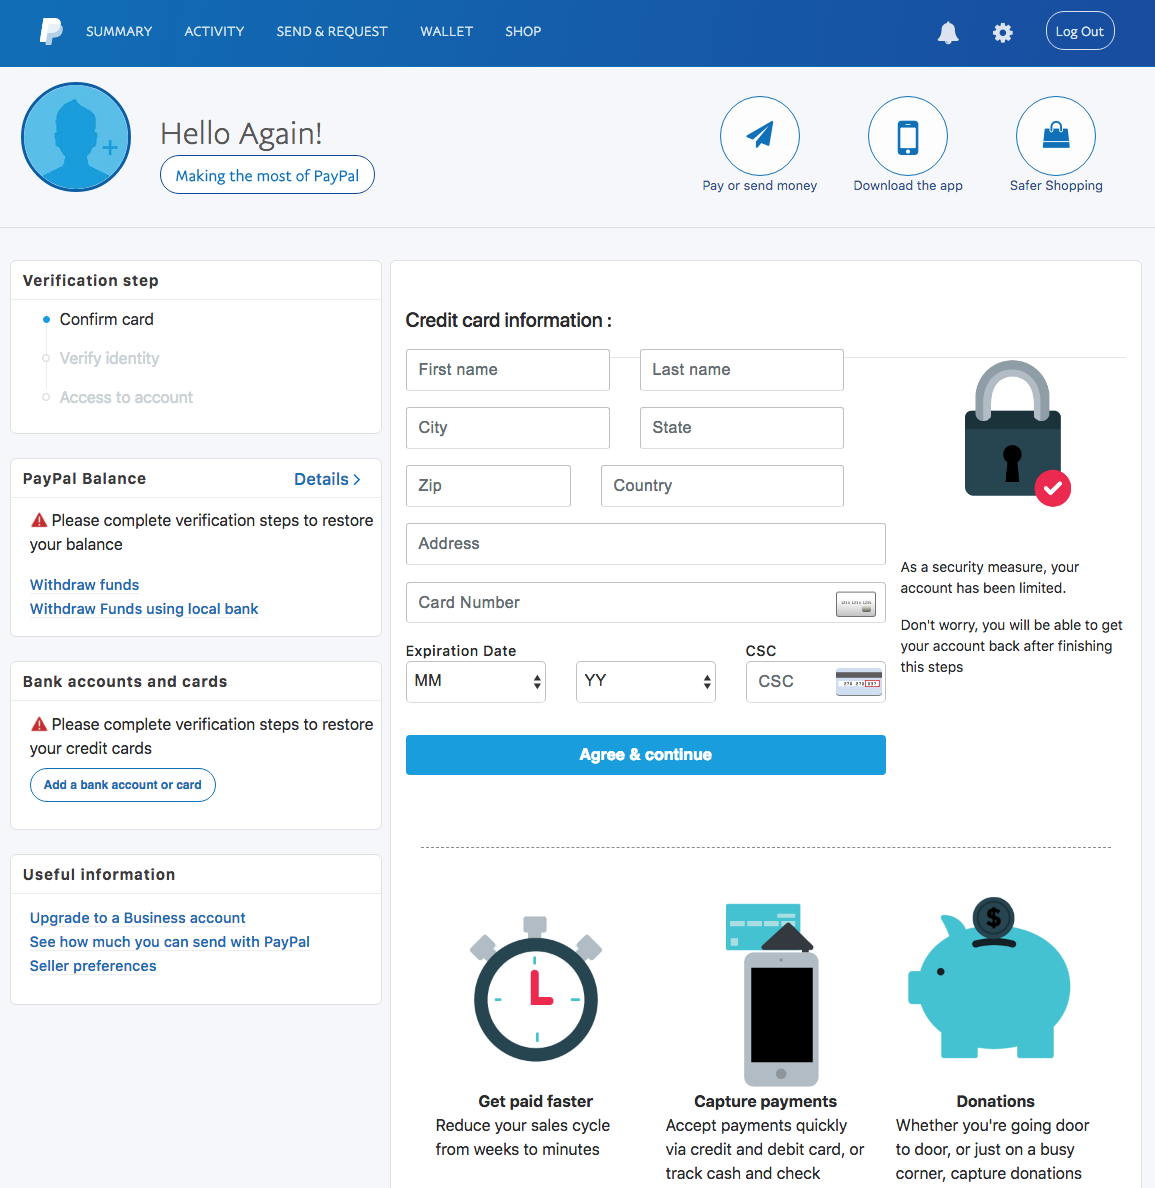
Task: Click the Get paid faster title
Action: click(535, 1102)
